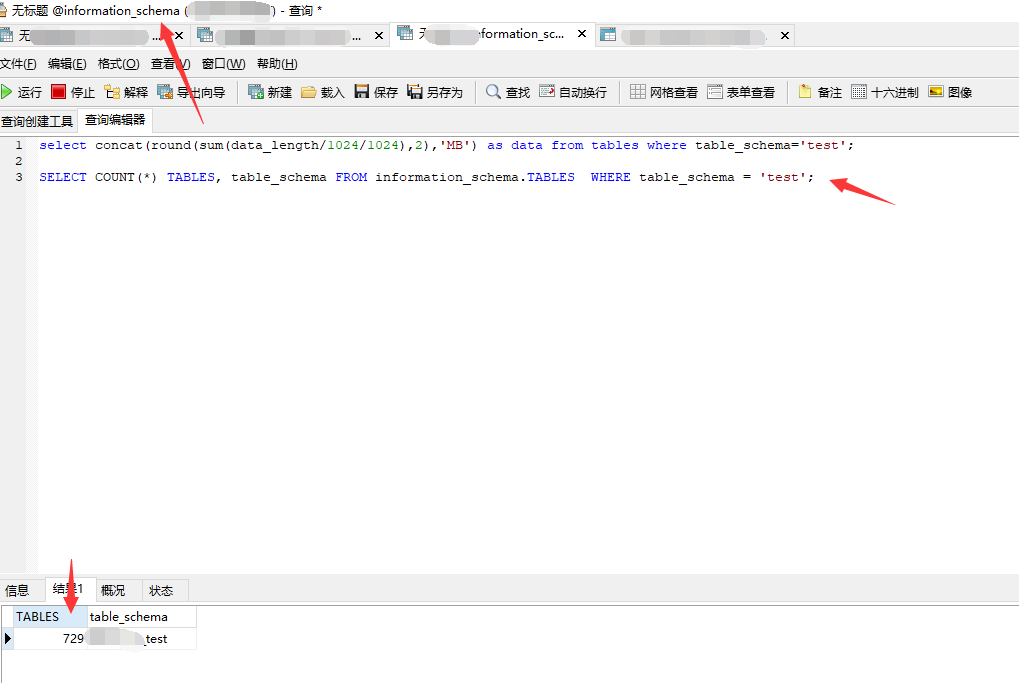
Task: Open the 查找 search tool
Action: point(508,92)
